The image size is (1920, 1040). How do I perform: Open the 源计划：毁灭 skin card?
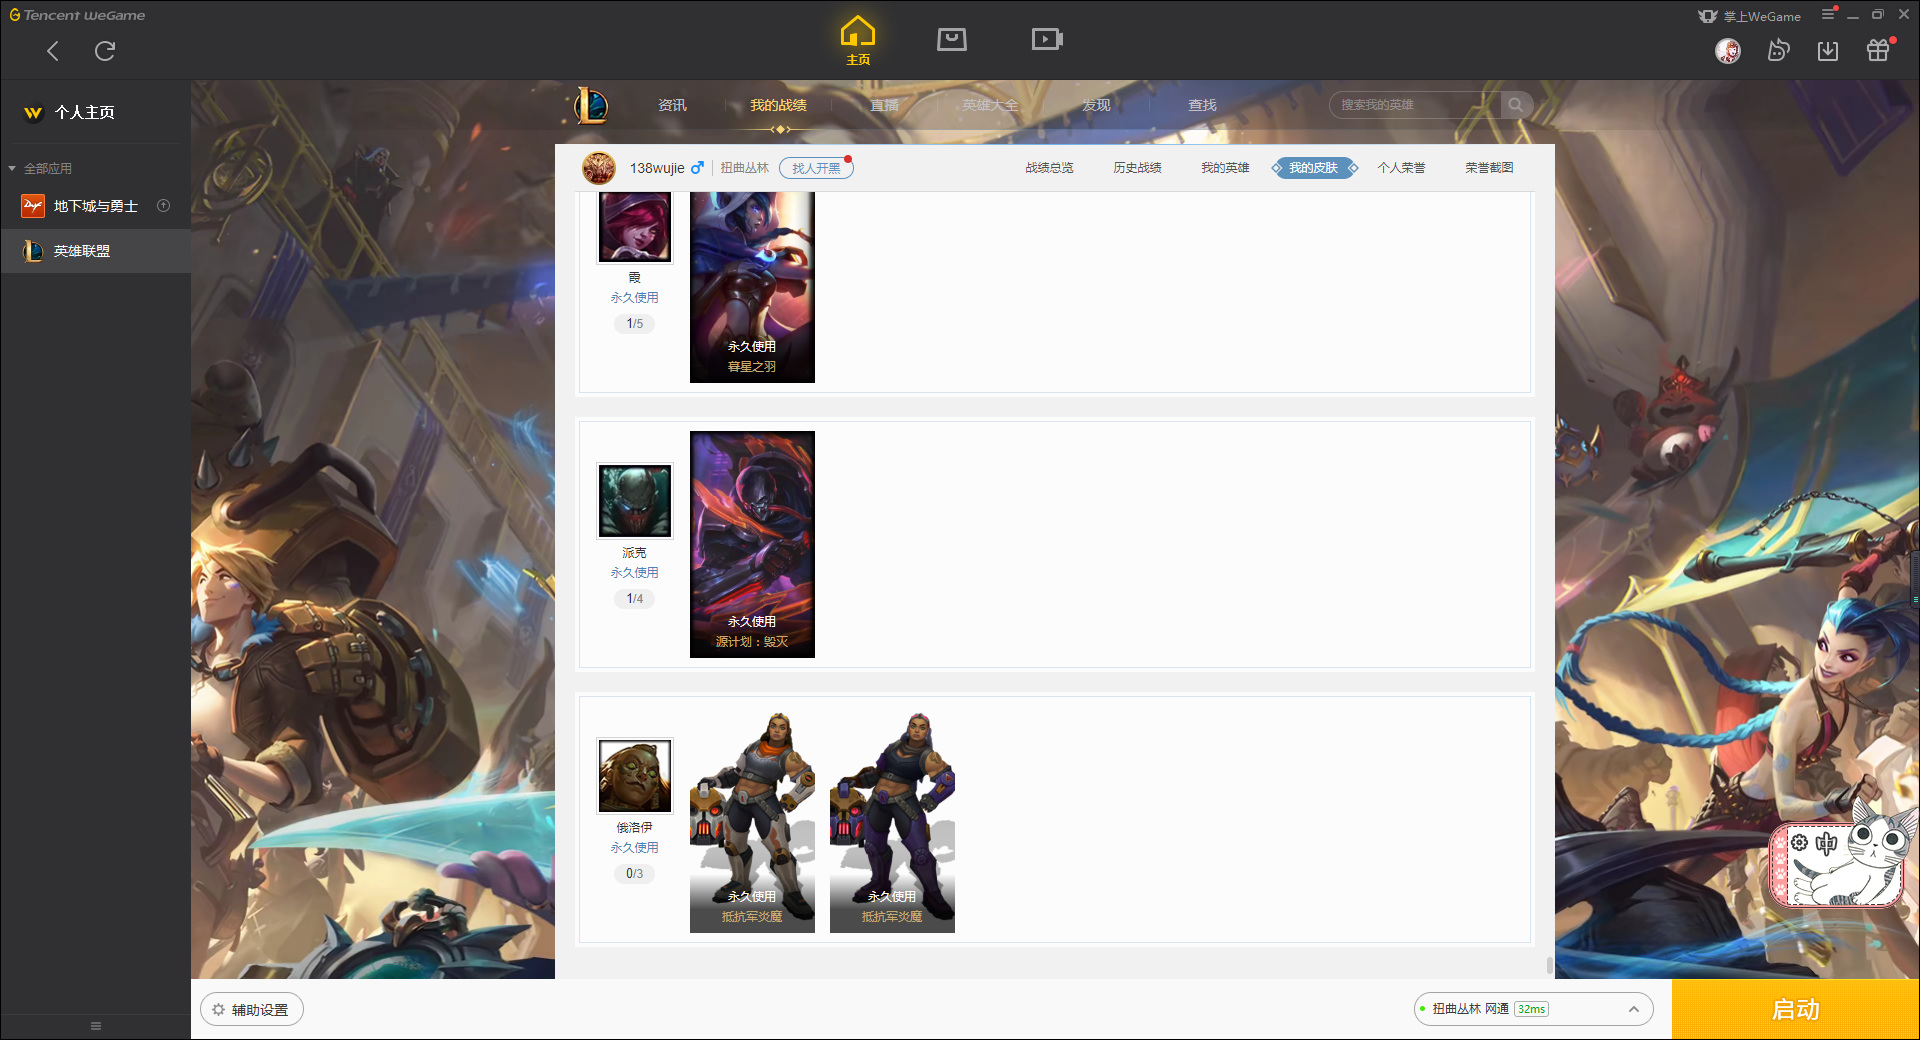pos(752,544)
